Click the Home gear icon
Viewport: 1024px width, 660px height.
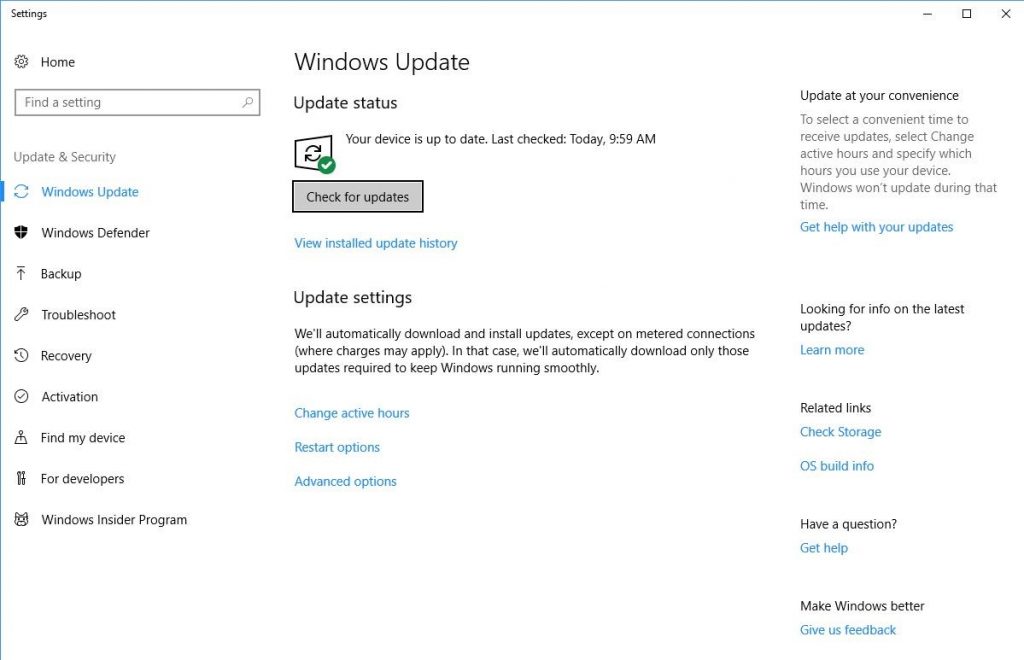tap(22, 61)
